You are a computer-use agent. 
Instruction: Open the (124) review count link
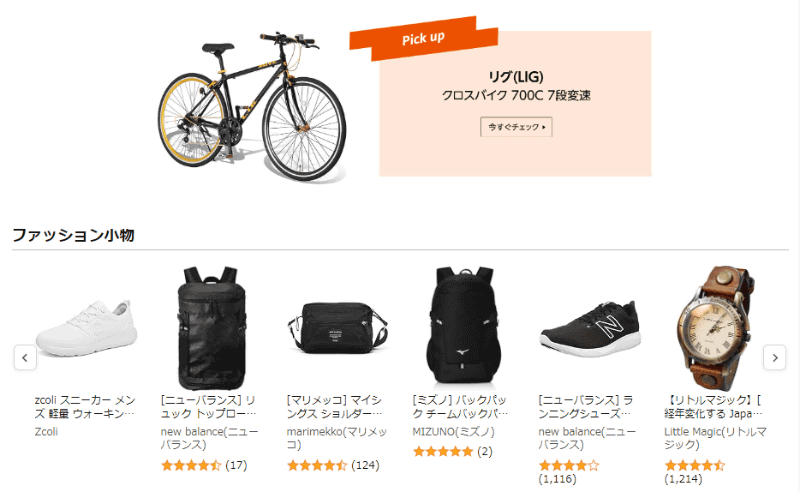[x=365, y=465]
